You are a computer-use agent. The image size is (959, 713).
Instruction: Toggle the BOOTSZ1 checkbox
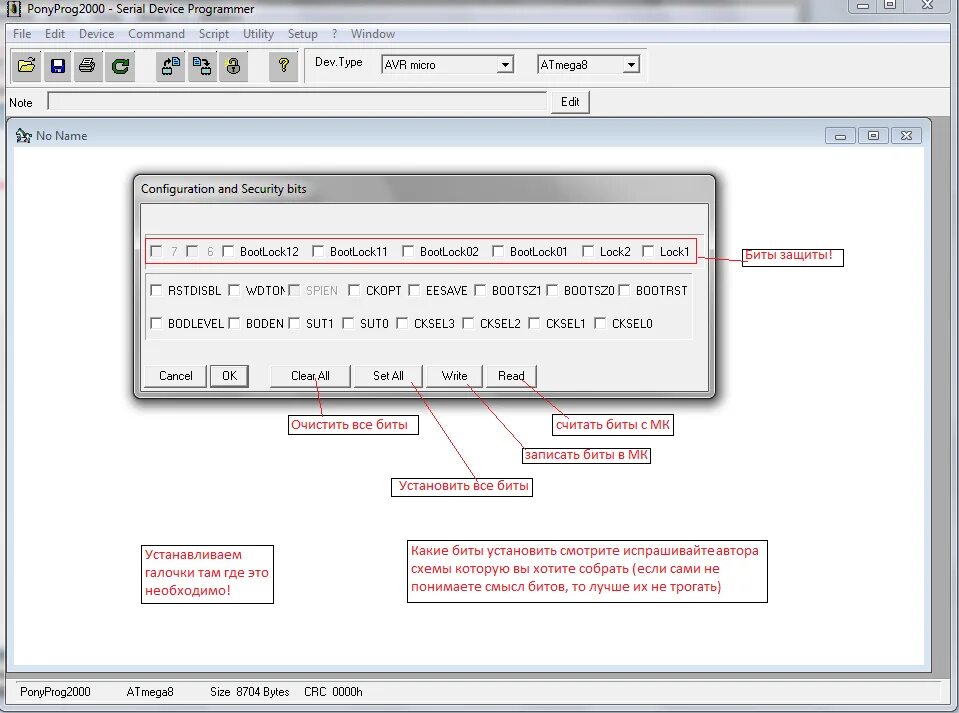[x=480, y=290]
